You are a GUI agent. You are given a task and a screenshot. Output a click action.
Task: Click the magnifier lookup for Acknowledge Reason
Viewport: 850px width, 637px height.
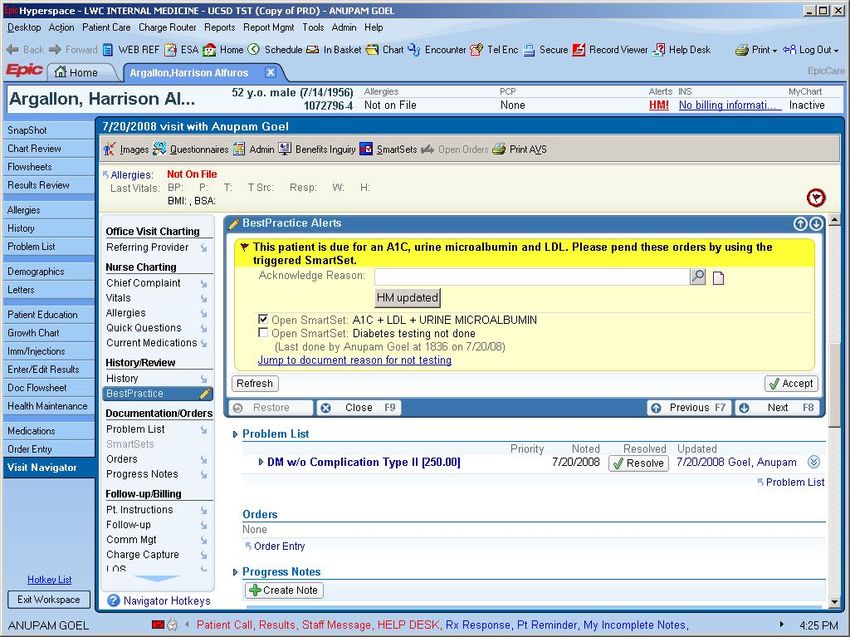tap(698, 277)
